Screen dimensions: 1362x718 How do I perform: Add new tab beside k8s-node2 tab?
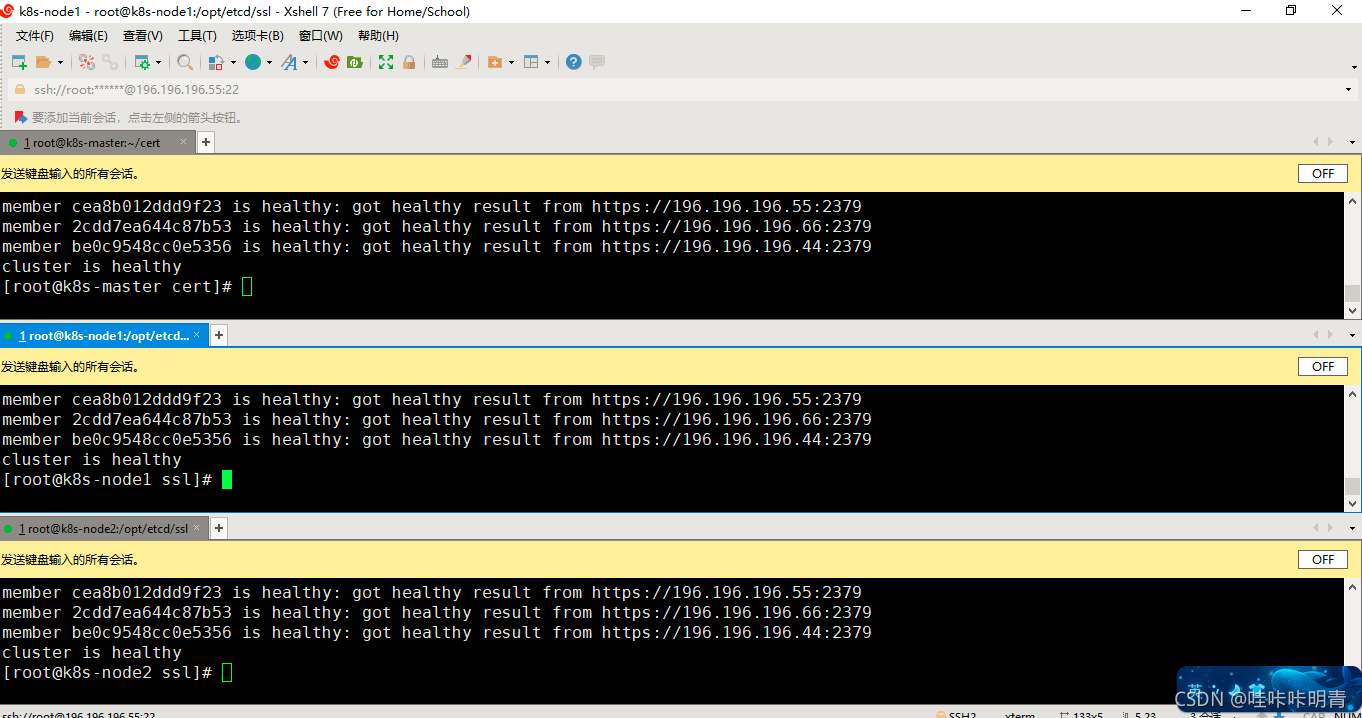click(x=219, y=528)
